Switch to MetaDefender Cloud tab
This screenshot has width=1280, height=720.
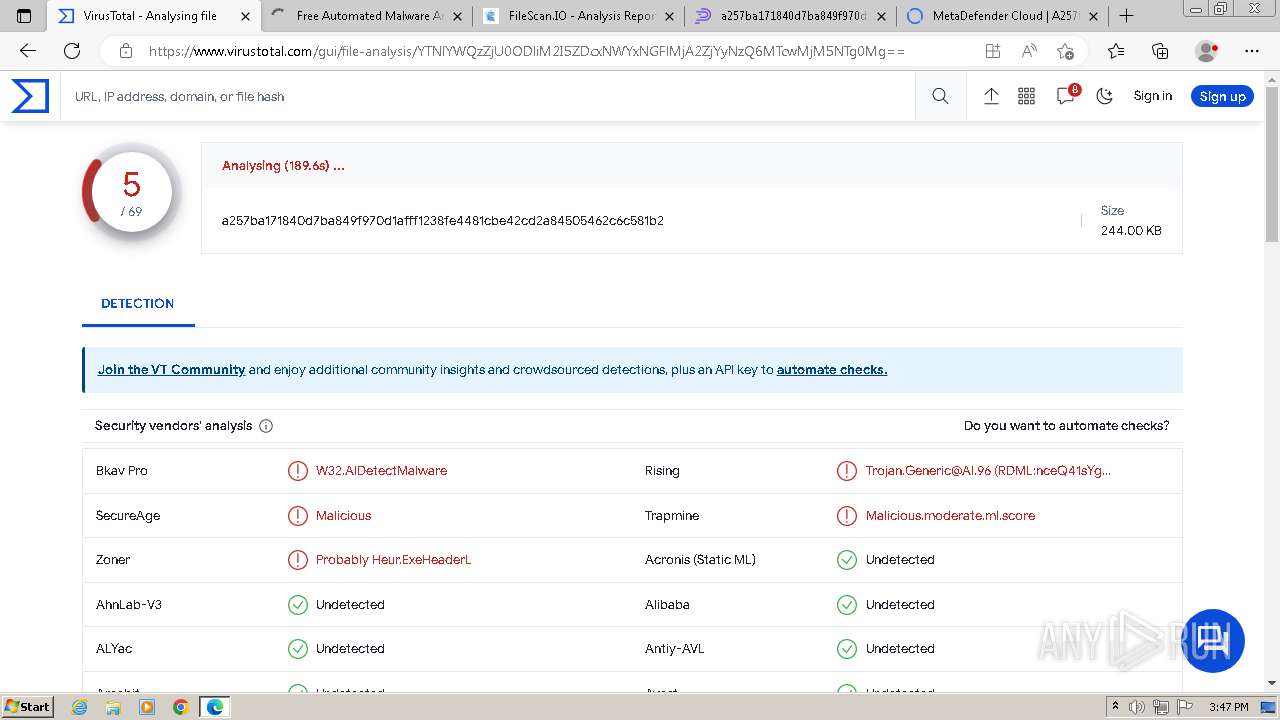tap(1004, 16)
